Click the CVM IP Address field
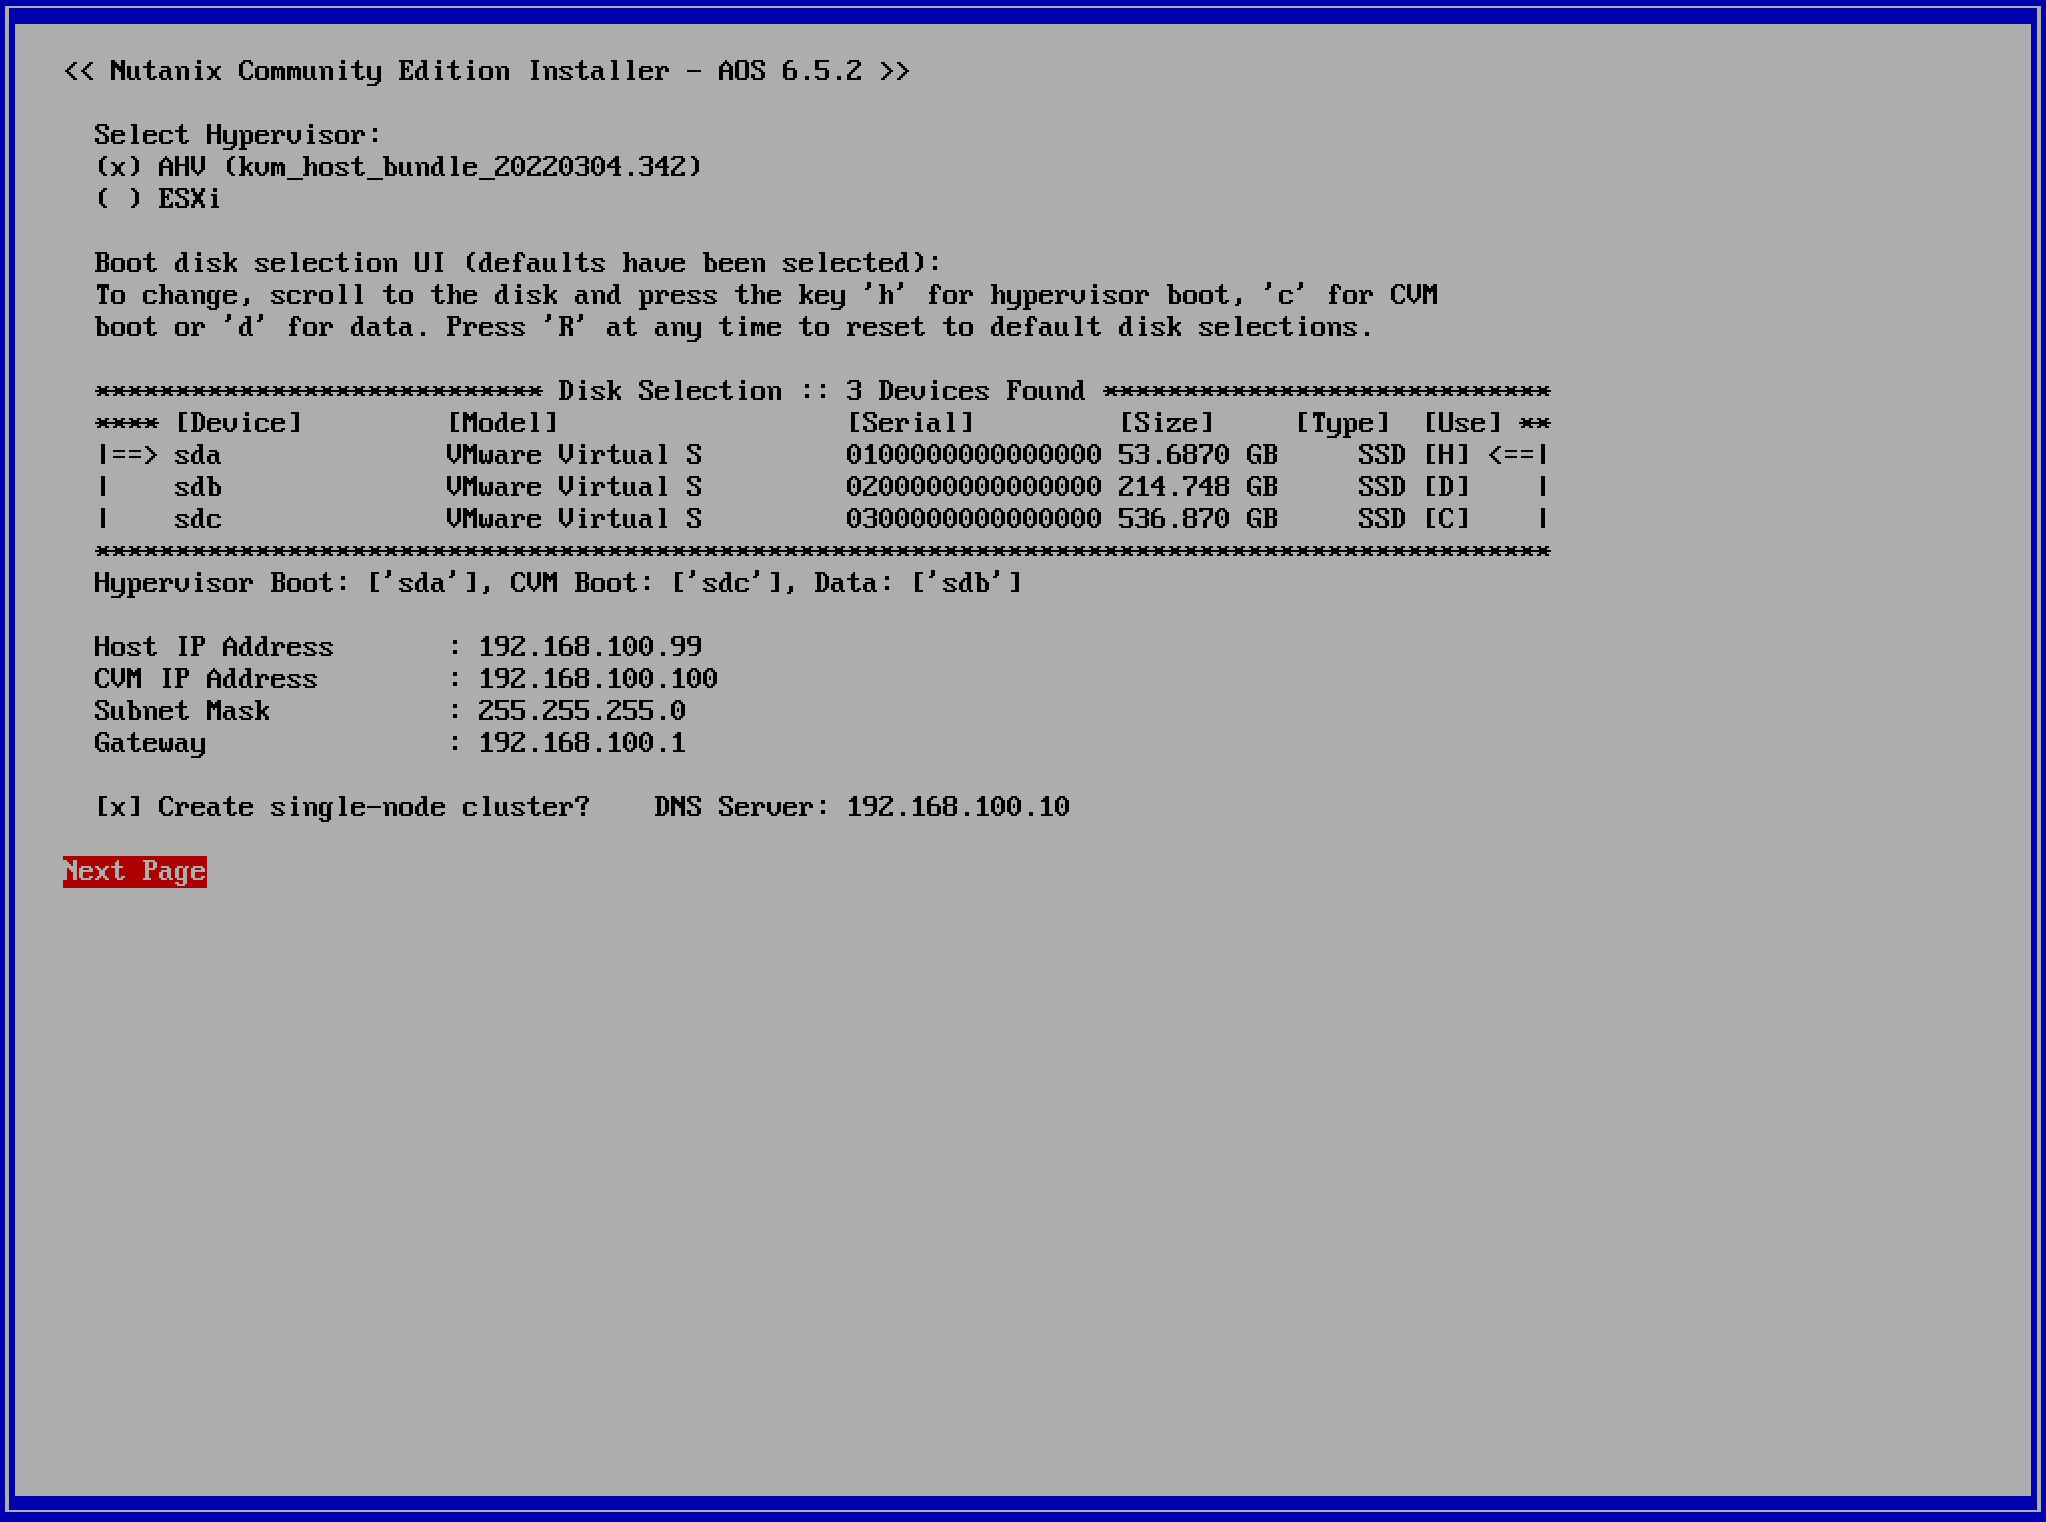Screen dimensions: 2046x1522 pos(598,679)
